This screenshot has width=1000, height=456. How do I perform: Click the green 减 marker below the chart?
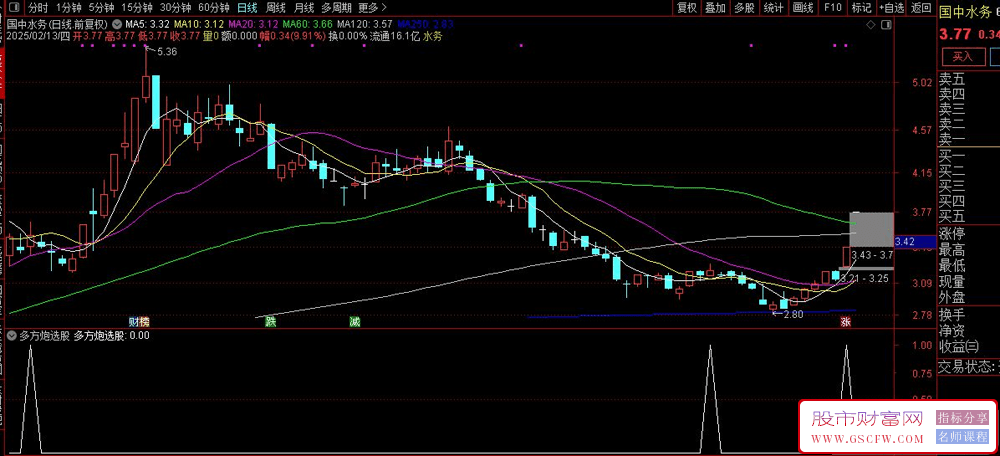click(x=355, y=321)
